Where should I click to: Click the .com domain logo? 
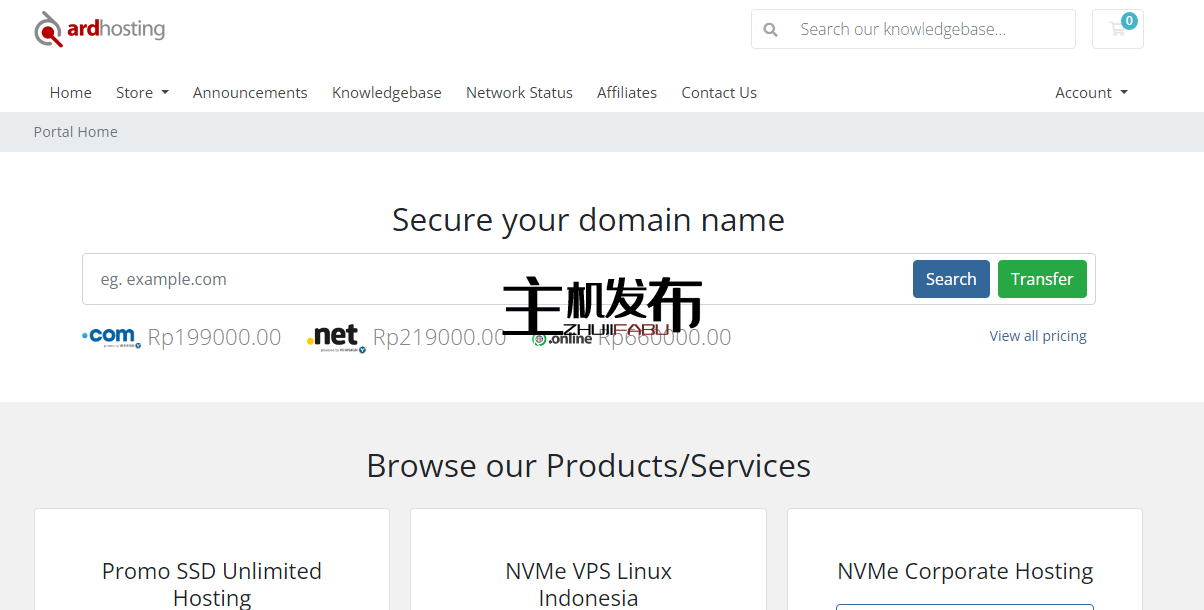(111, 337)
